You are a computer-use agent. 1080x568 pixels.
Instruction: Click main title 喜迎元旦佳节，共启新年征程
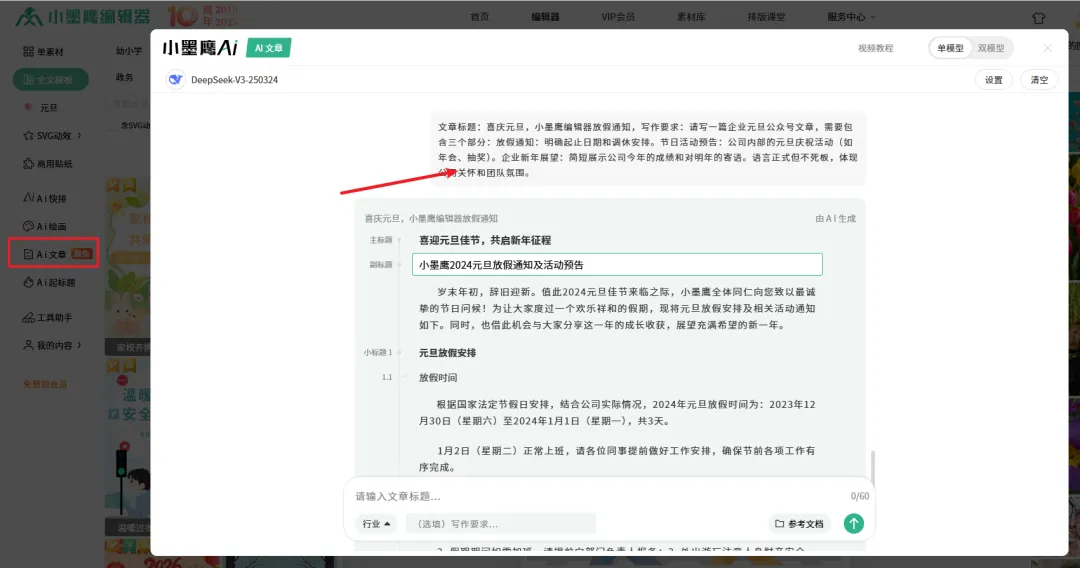pyautogui.click(x=485, y=240)
